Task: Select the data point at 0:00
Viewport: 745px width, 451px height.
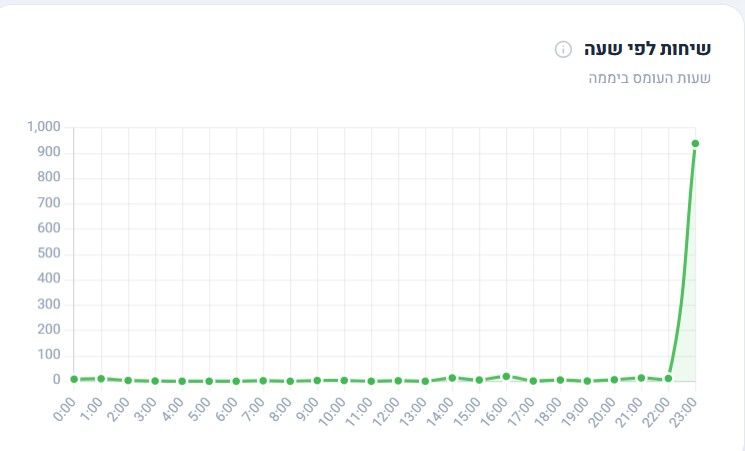Action: [x=74, y=379]
